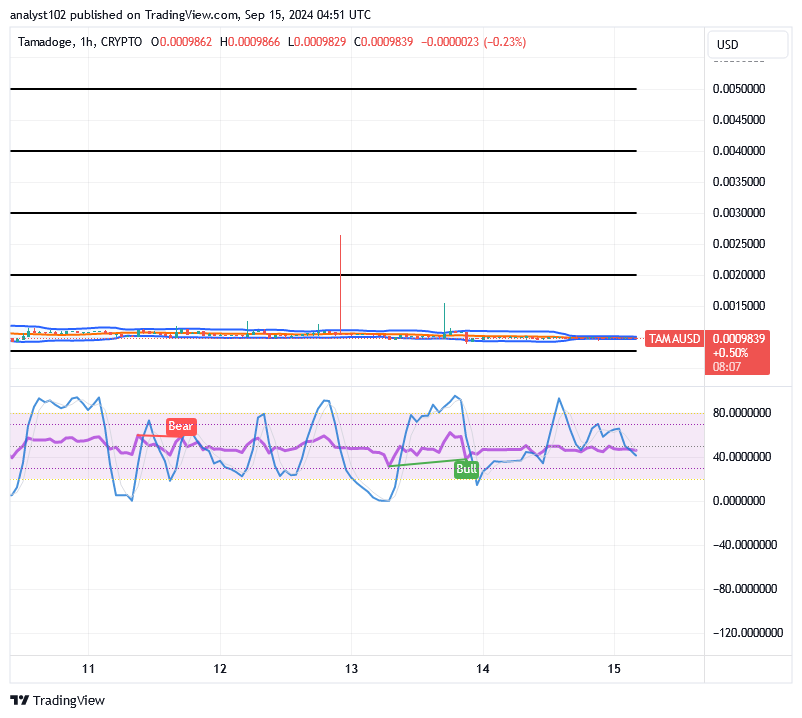Click the 0.0015000 price axis label
Viewport: 802px width, 718px height.
pyautogui.click(x=739, y=306)
